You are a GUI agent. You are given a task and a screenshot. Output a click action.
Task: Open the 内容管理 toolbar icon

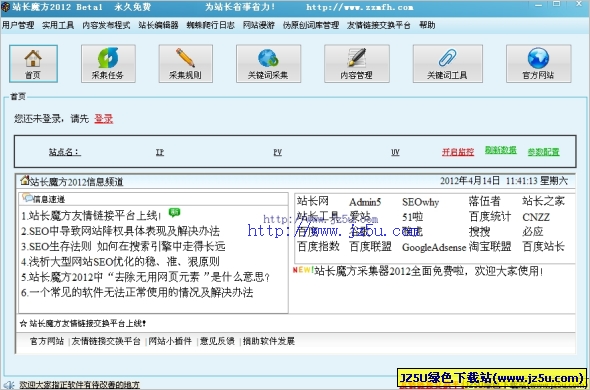tap(357, 64)
